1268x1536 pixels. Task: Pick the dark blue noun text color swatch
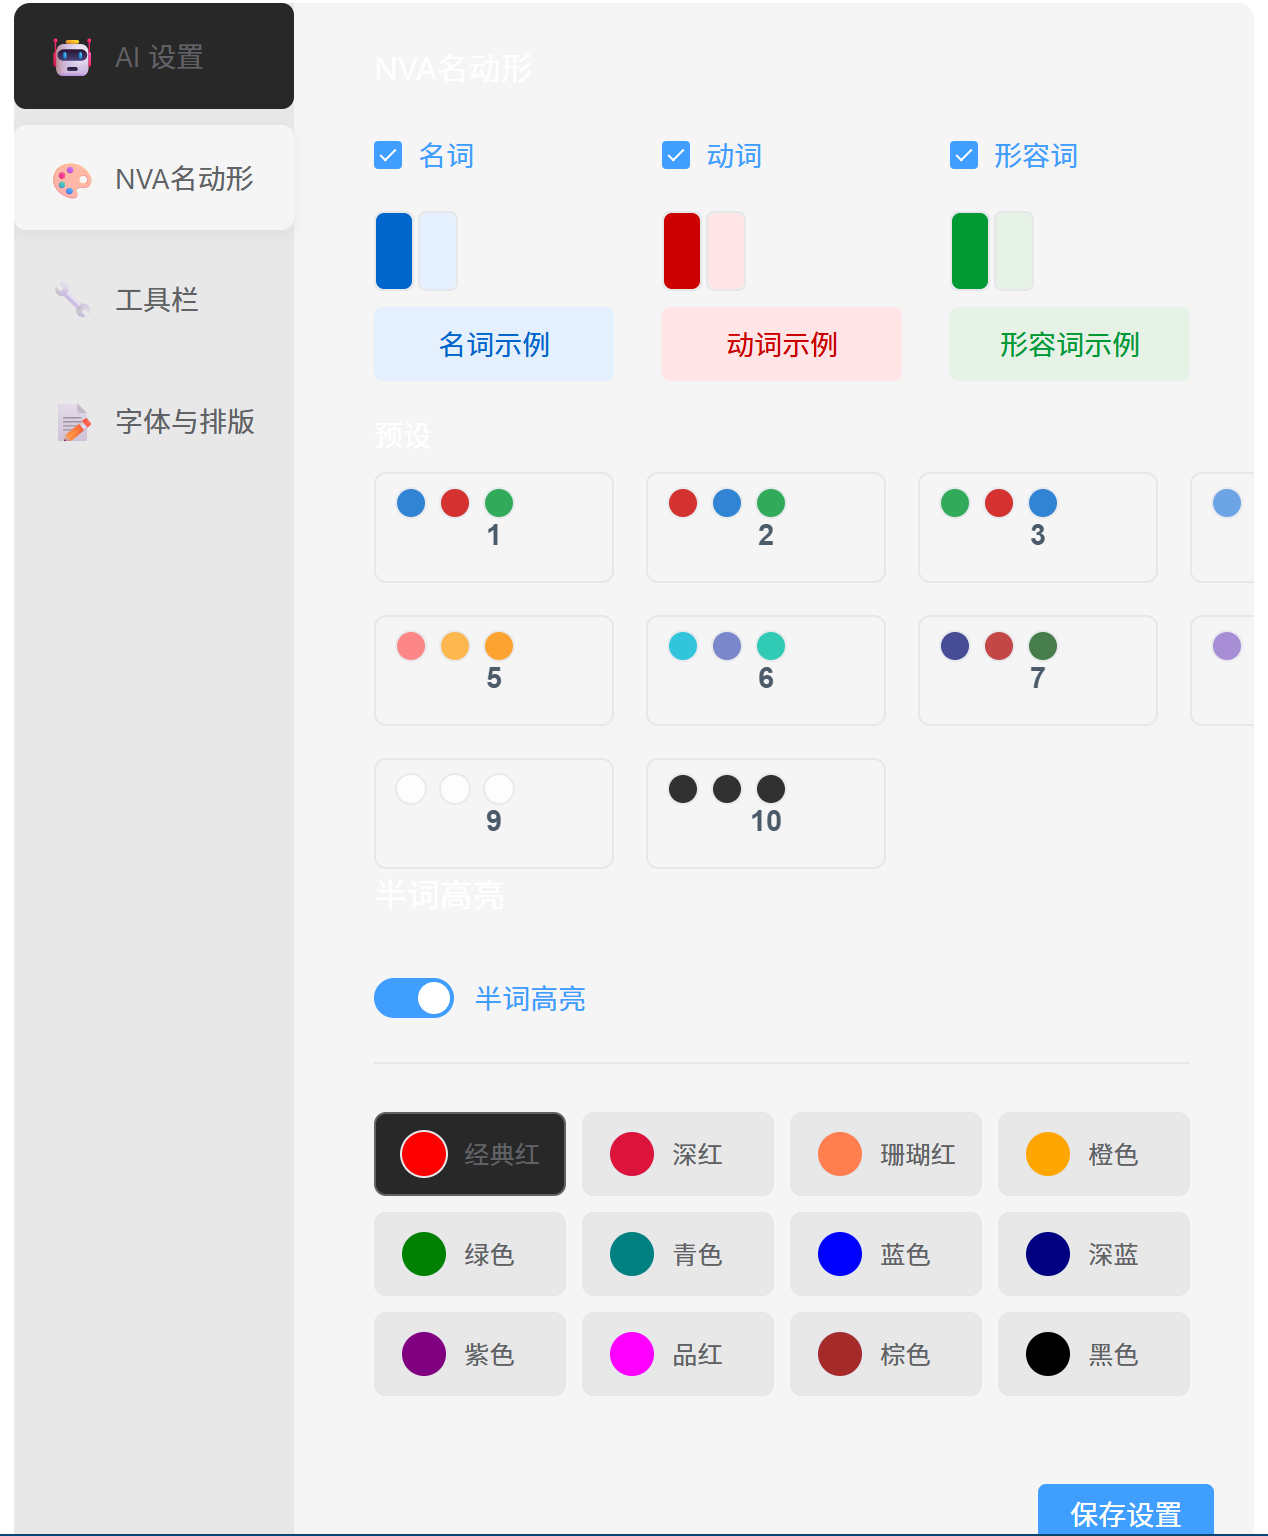tap(394, 251)
